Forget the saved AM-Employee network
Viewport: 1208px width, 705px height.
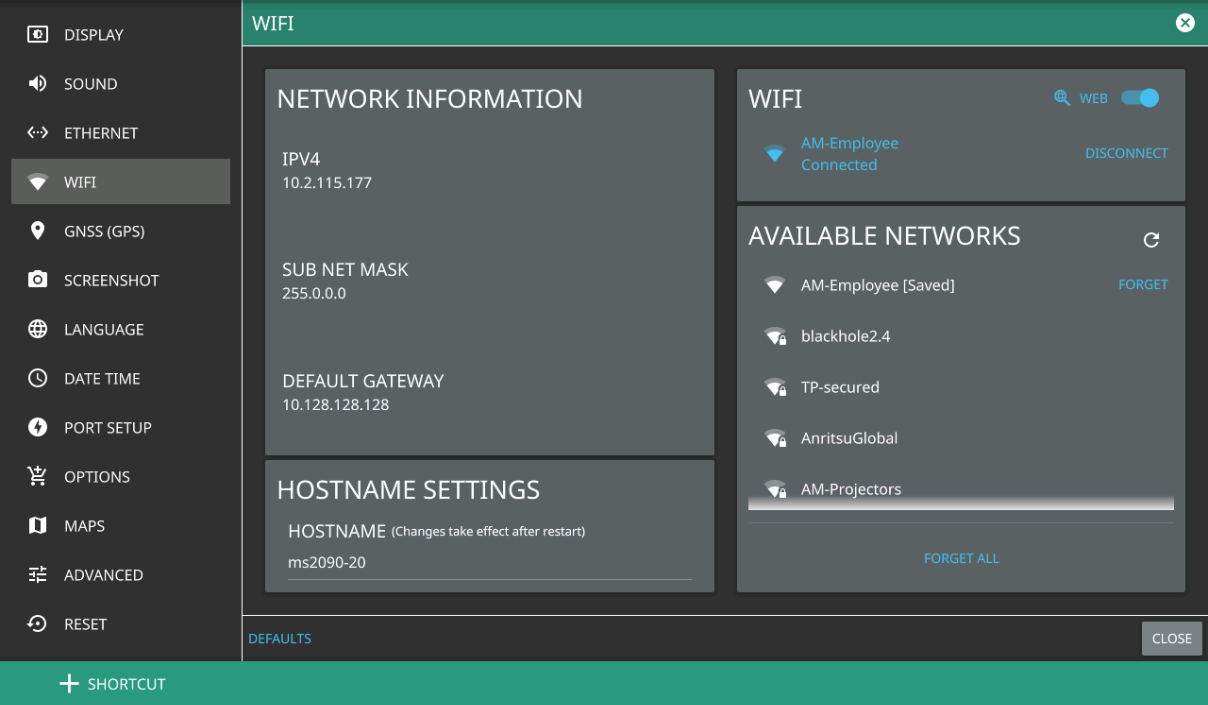click(1142, 285)
